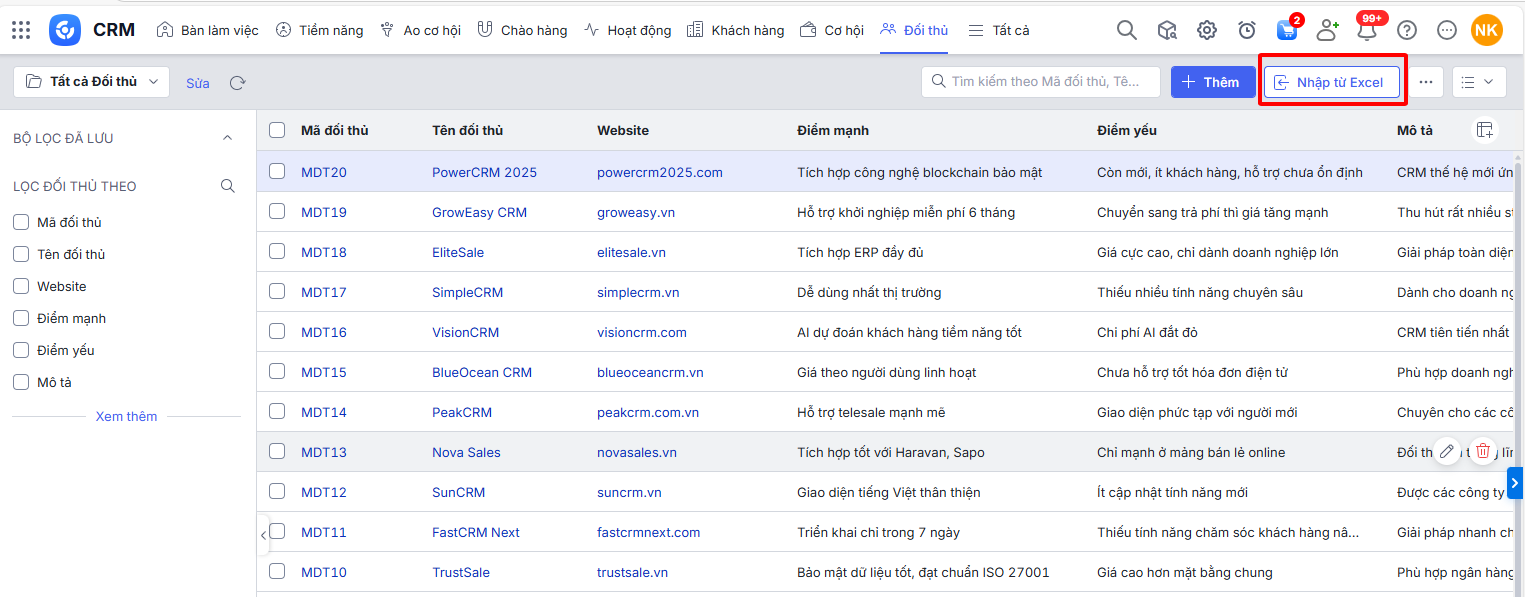Delete the Nova Sales row with trash icon

[x=1482, y=451]
